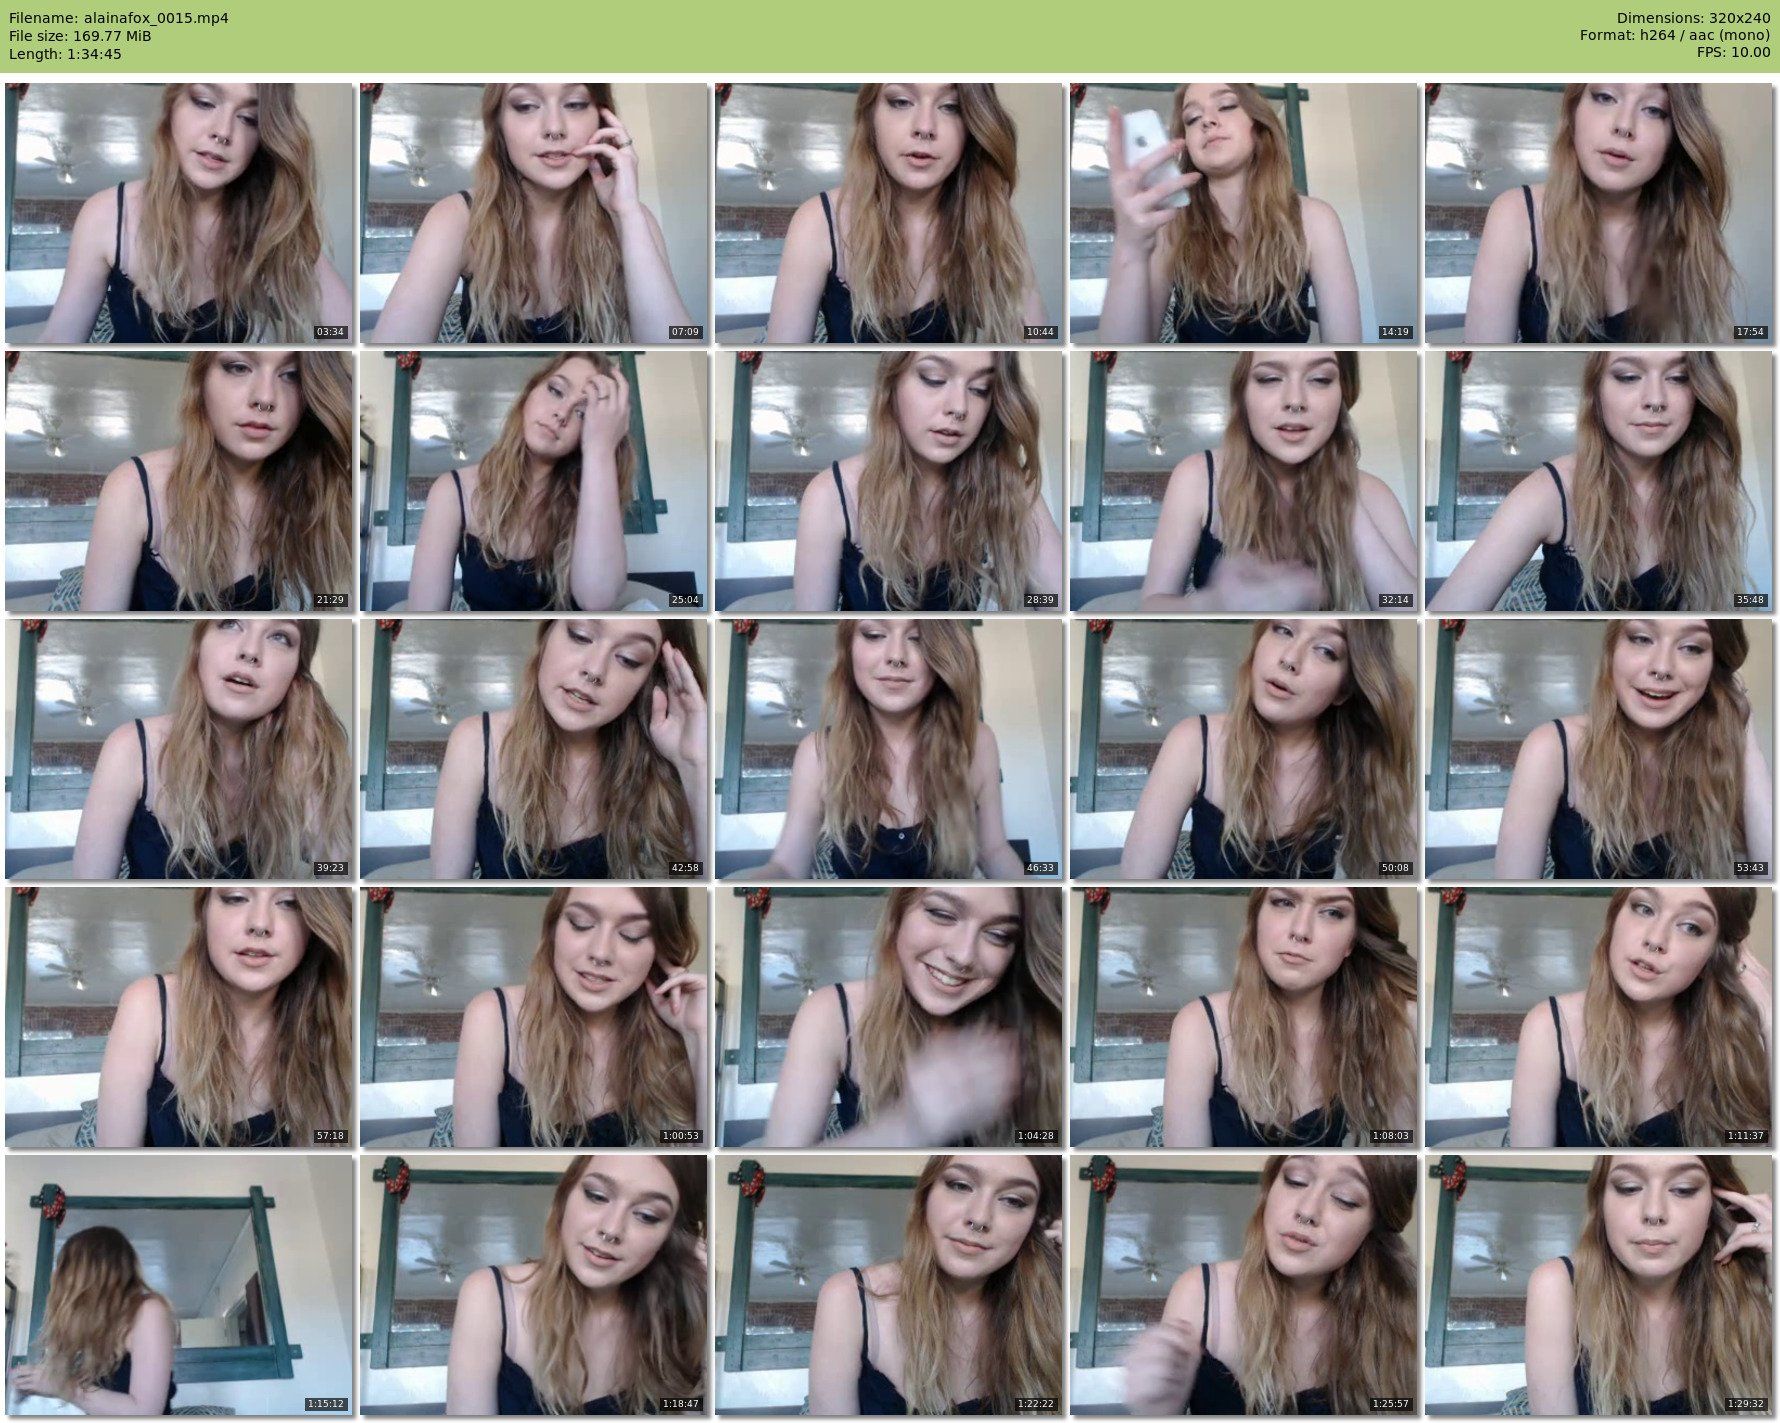Open the thumbnail at 1:18:47

[534, 1285]
